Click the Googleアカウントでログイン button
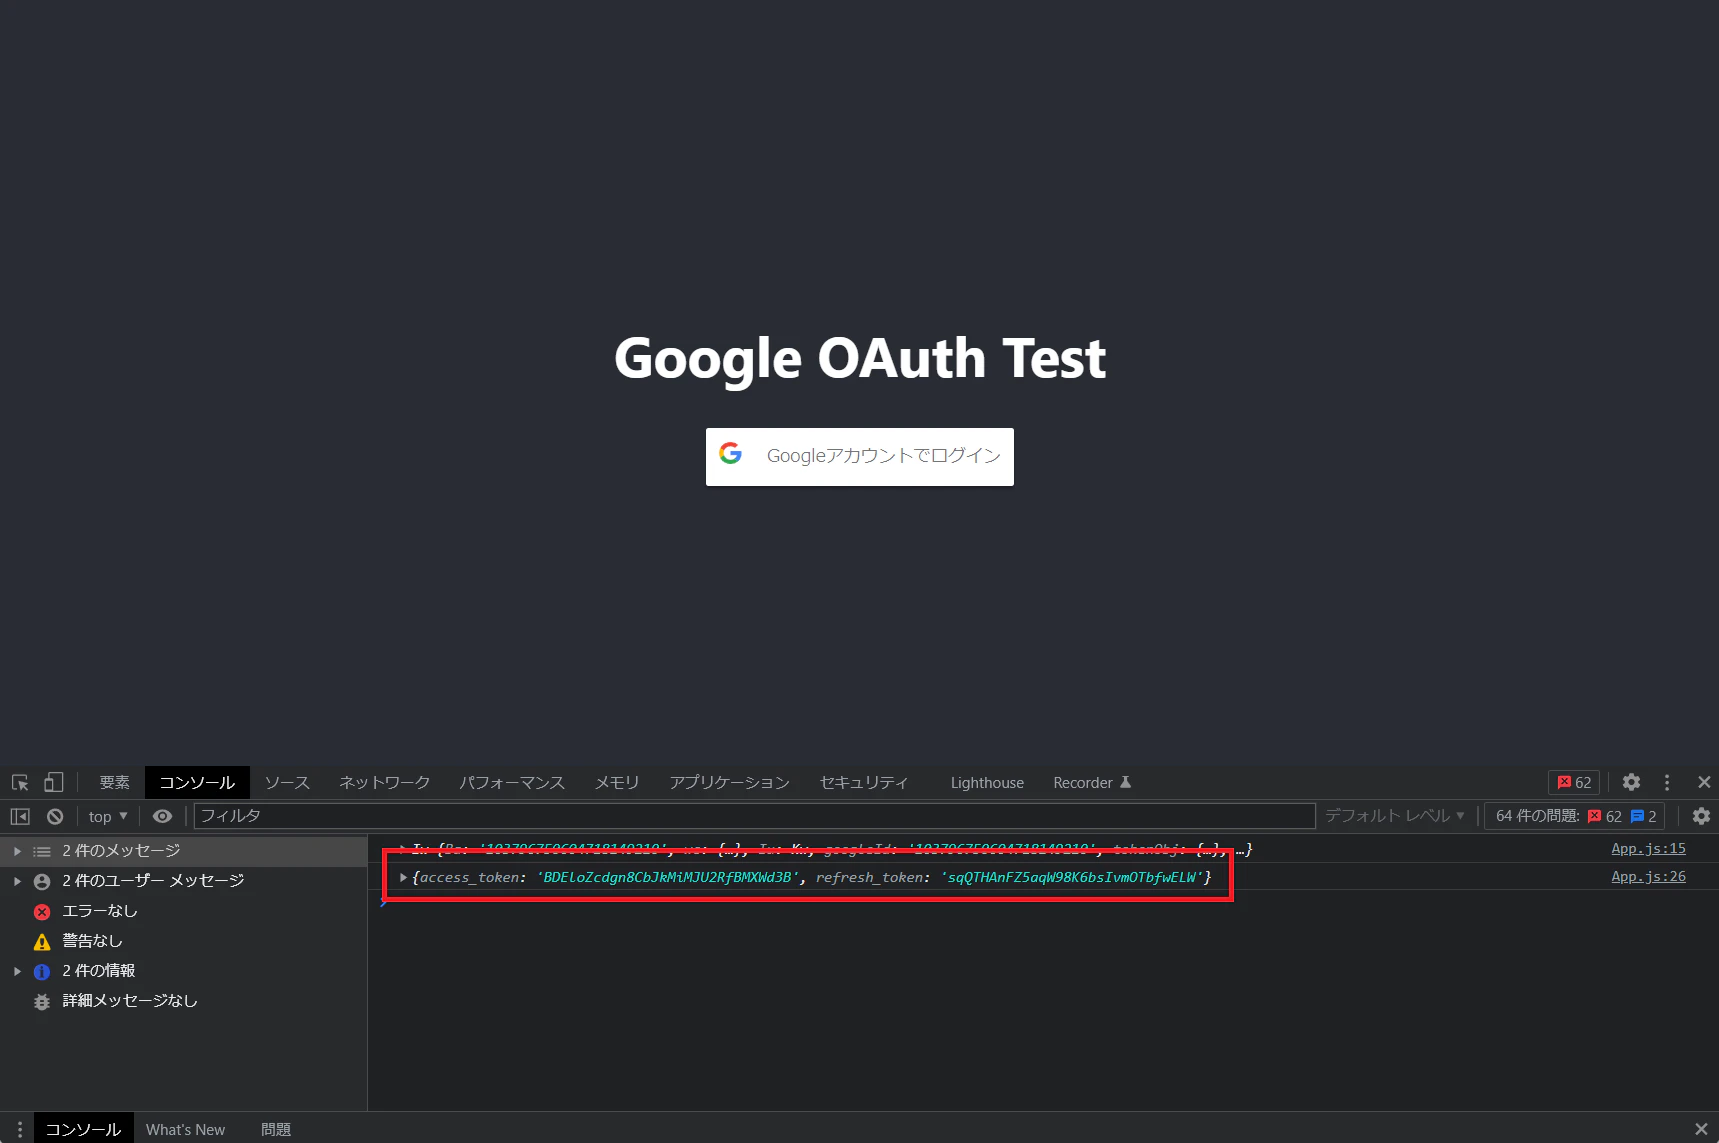The width and height of the screenshot is (1719, 1143). click(x=859, y=456)
